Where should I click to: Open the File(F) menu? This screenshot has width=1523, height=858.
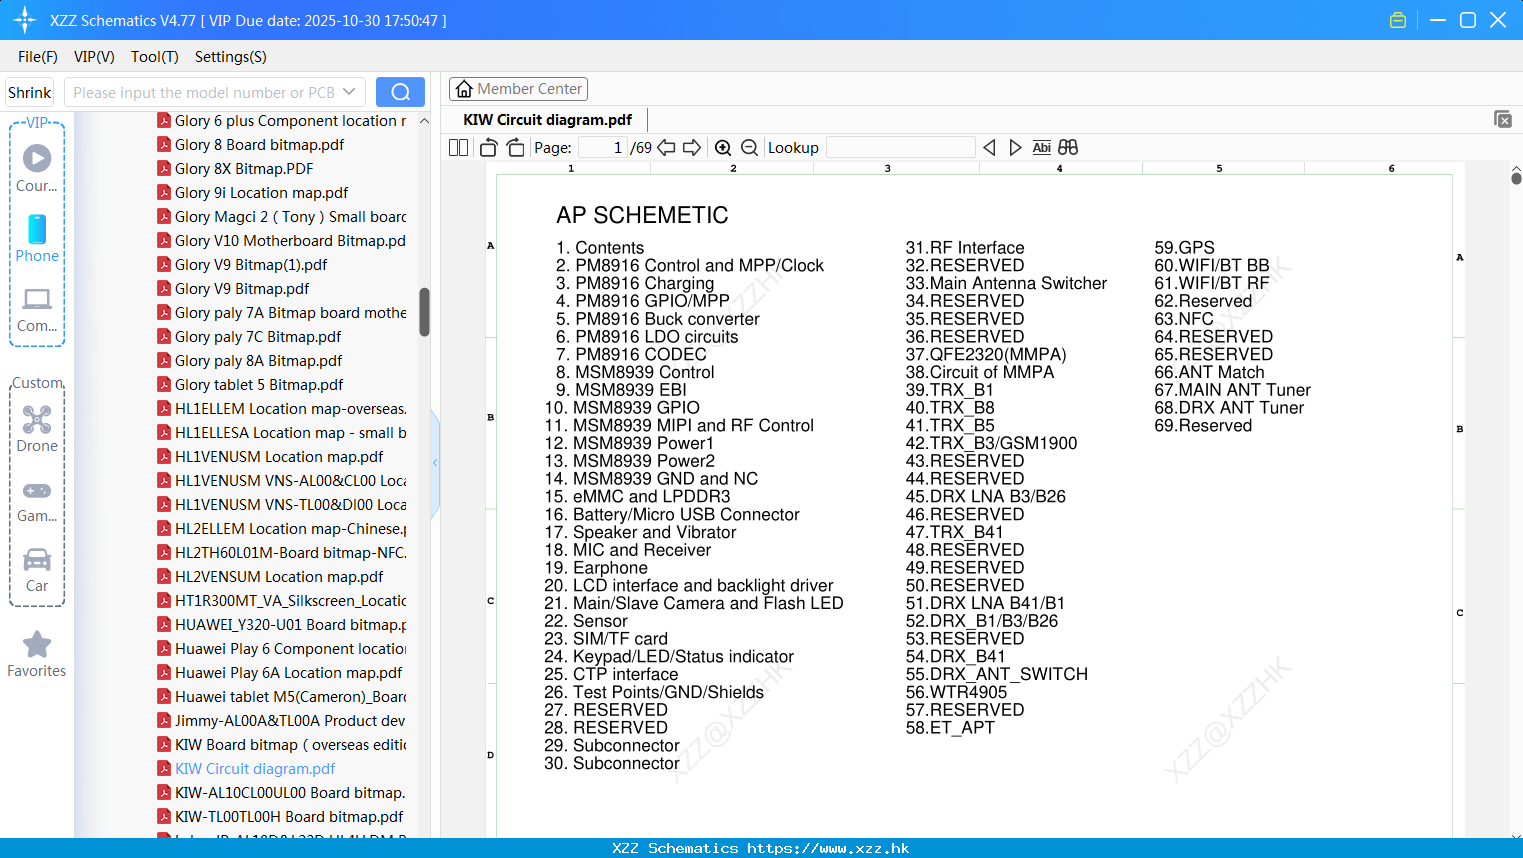point(38,57)
